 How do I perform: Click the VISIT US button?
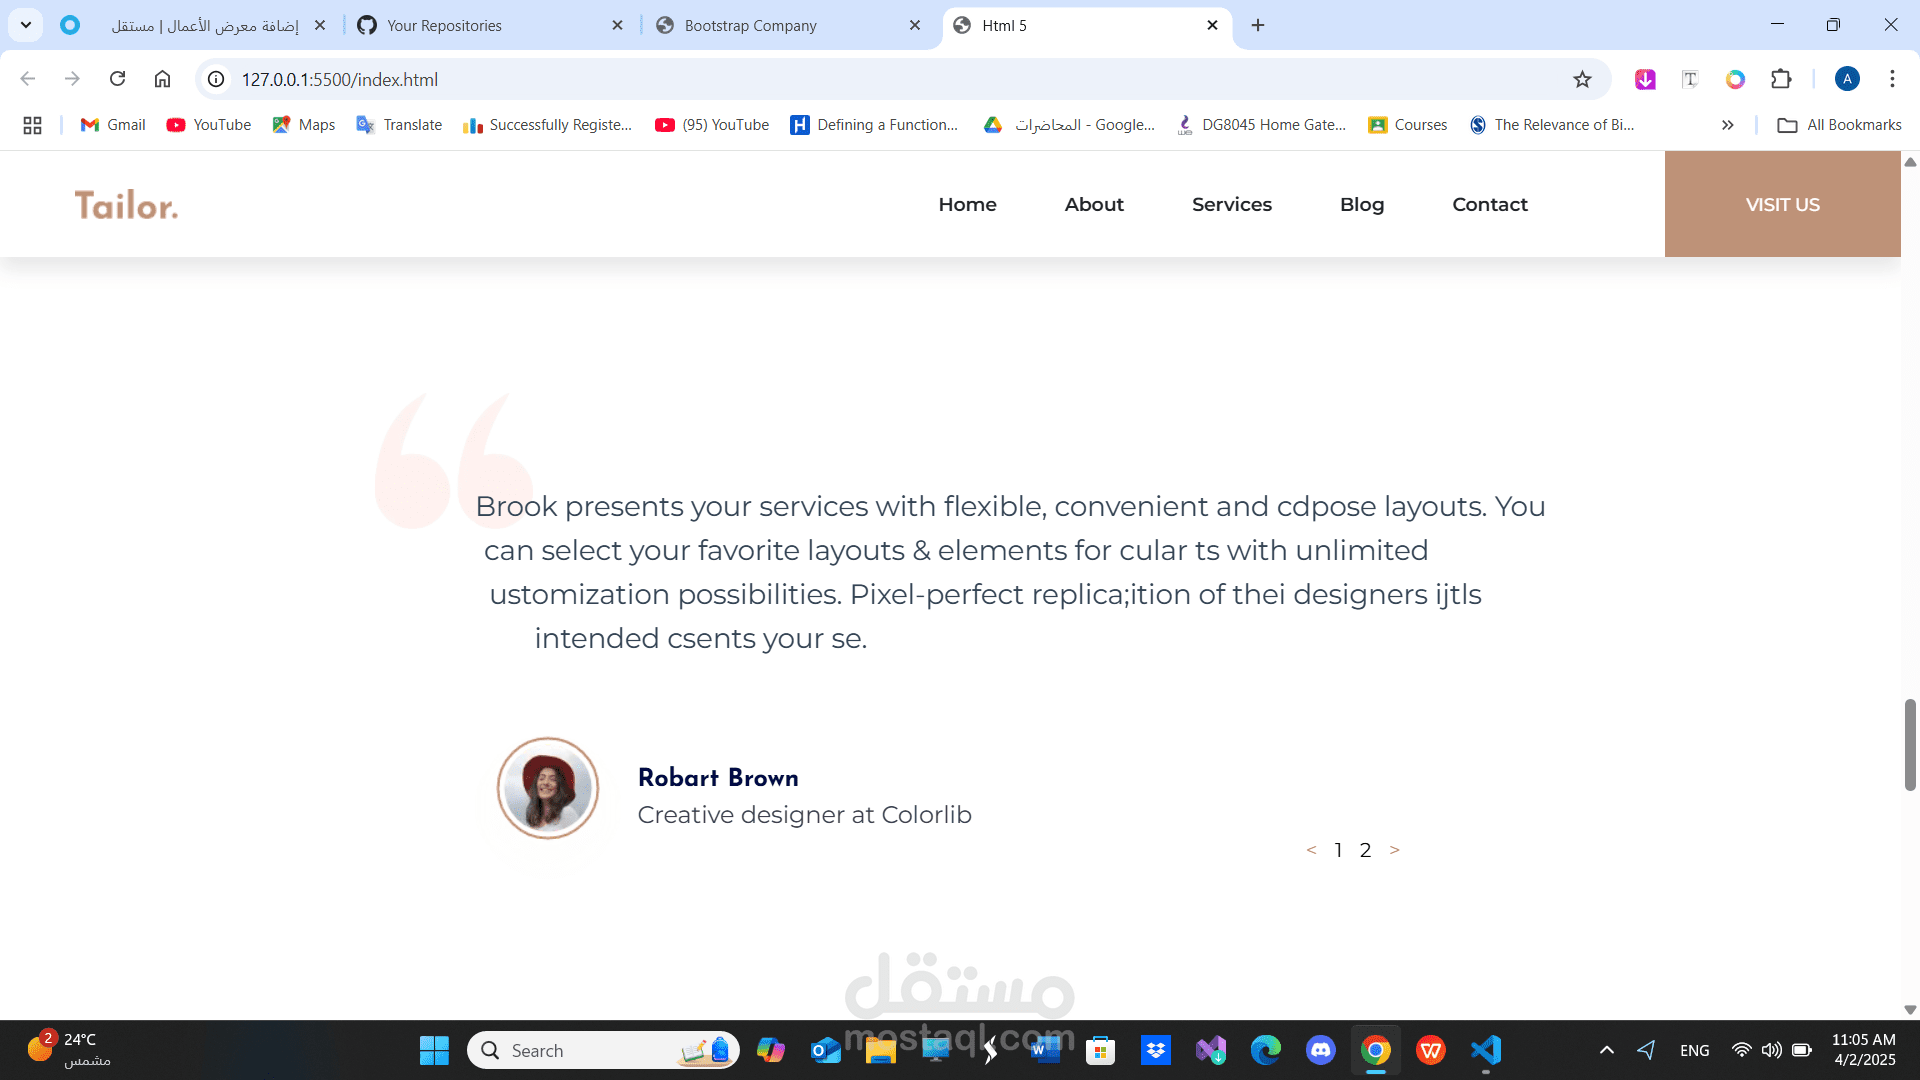(1782, 204)
